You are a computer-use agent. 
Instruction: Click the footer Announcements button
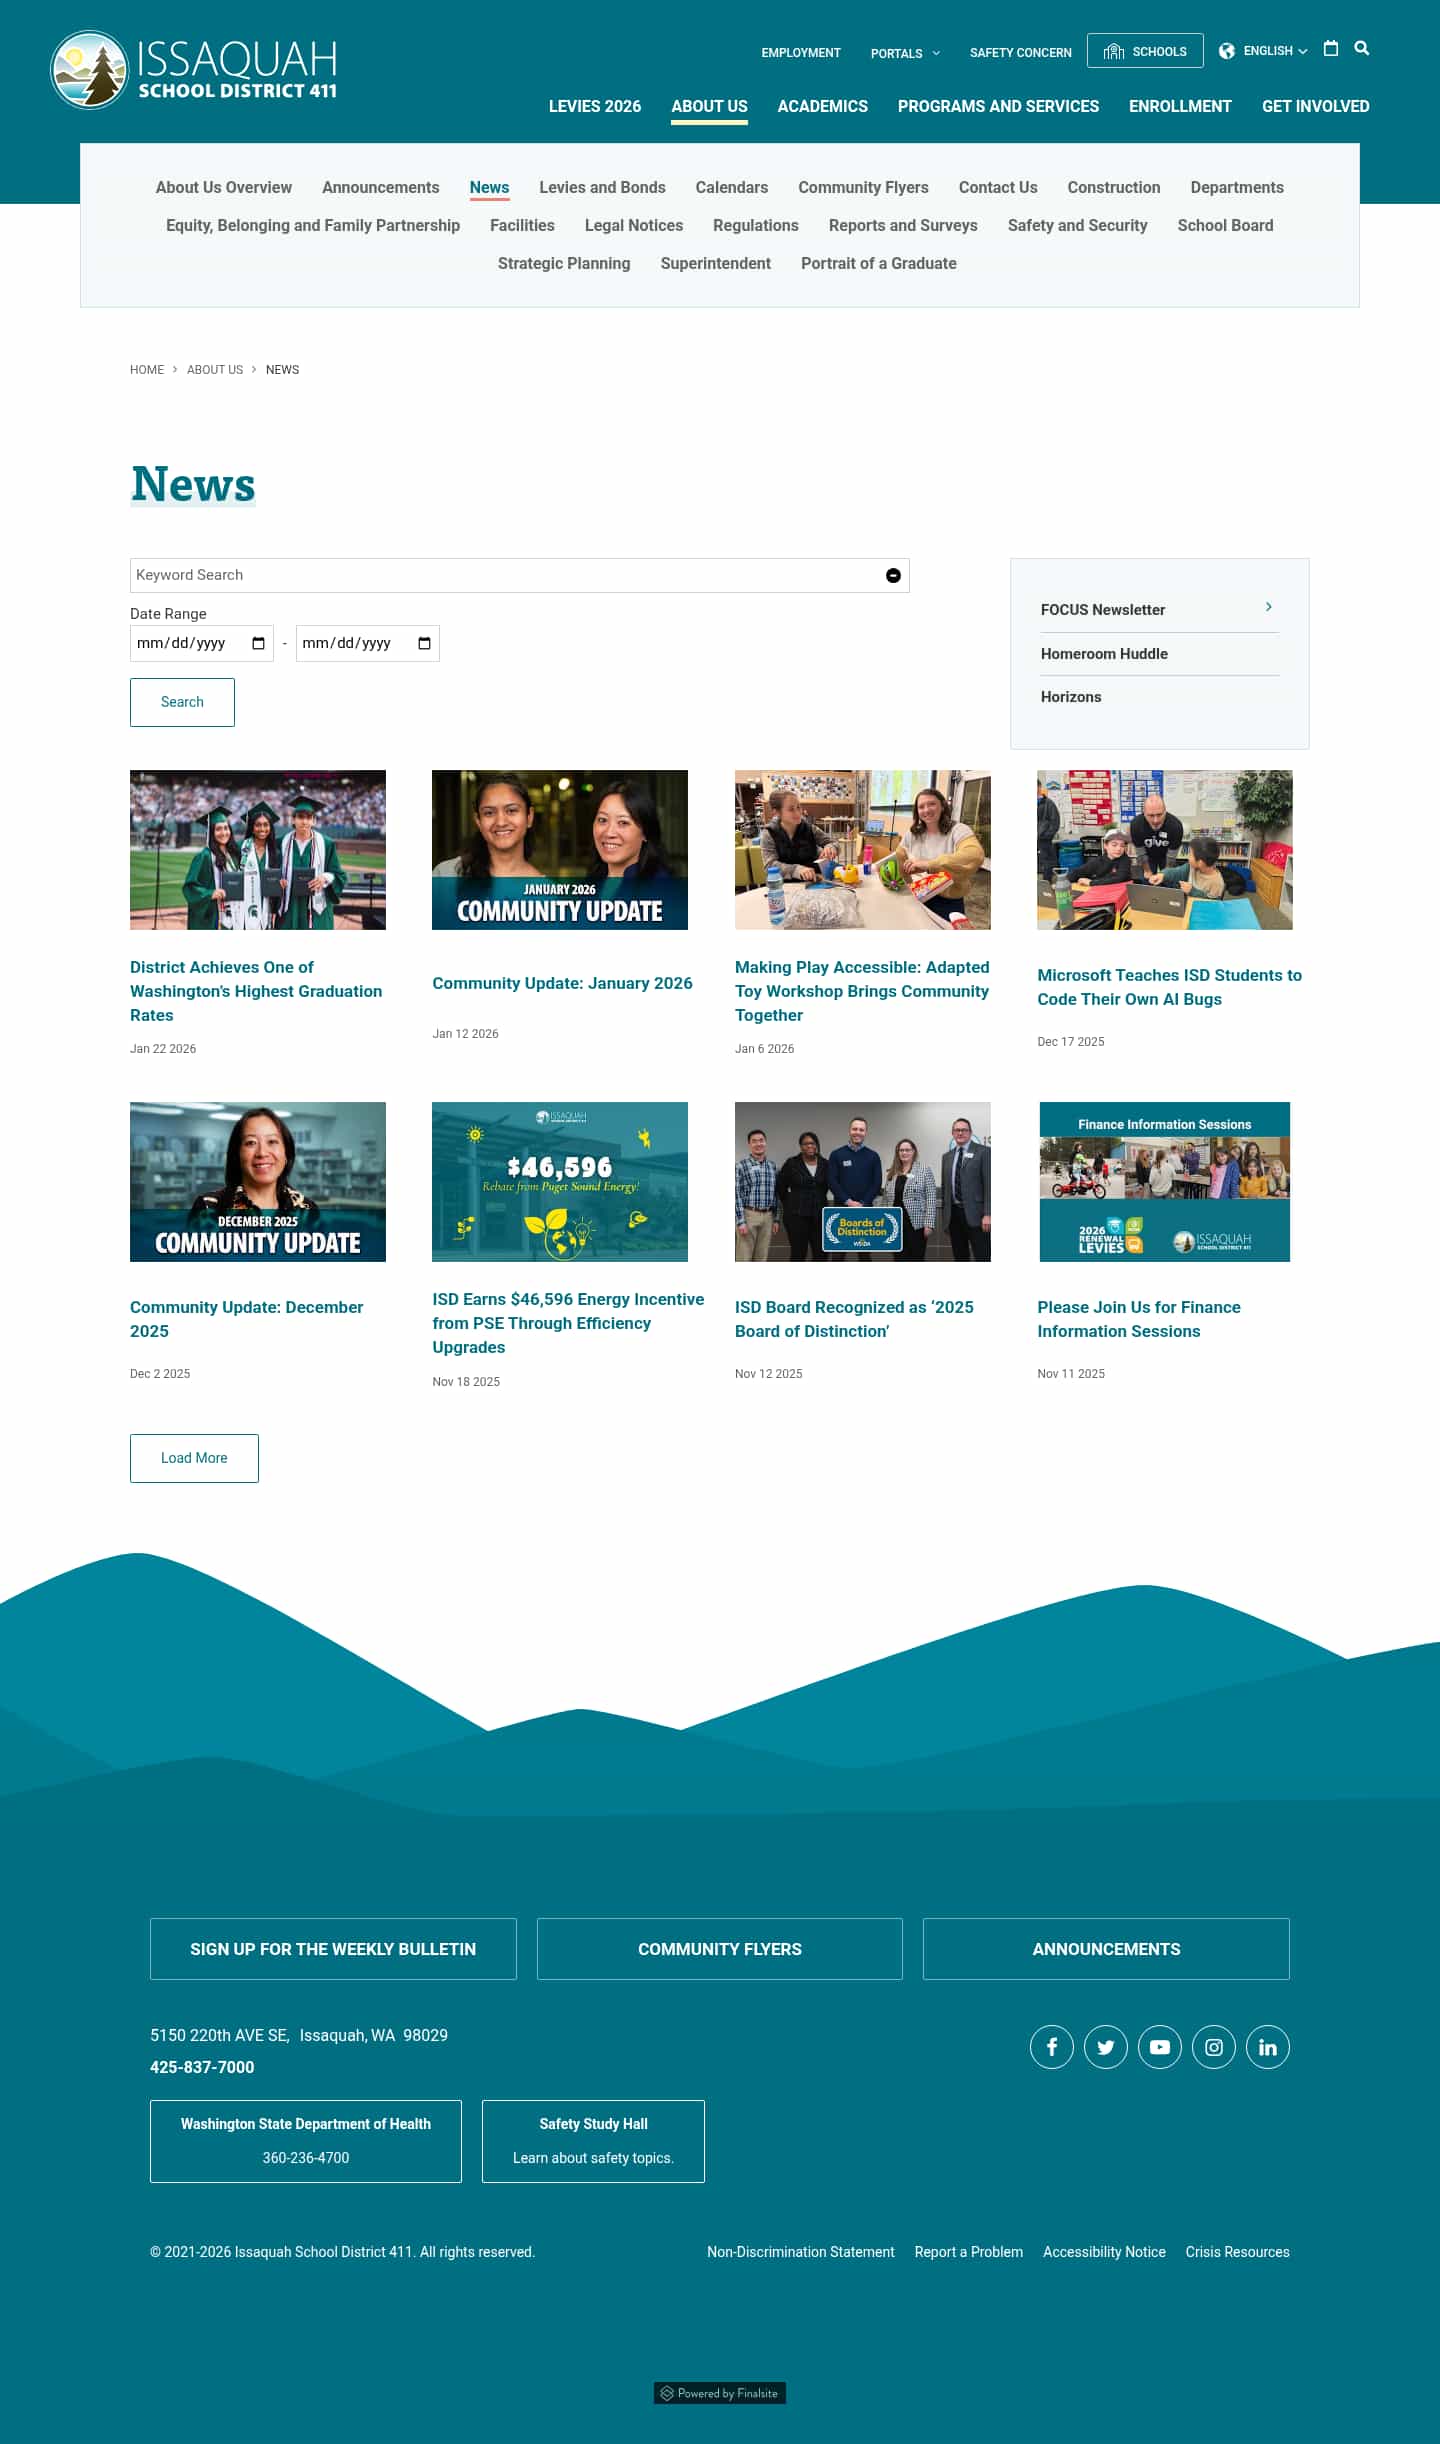point(1106,1949)
